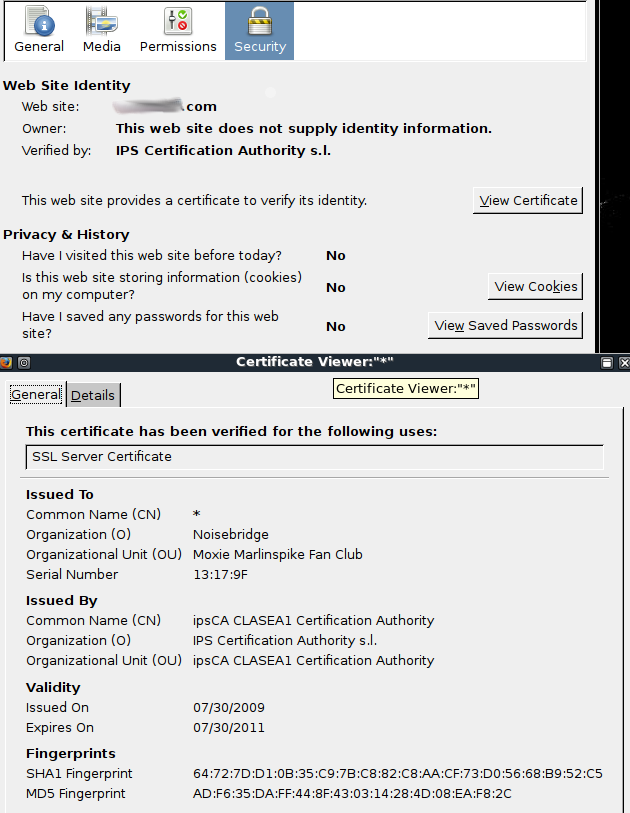Click the Issued To heading
Image resolution: width=630 pixels, height=813 pixels.
coord(60,494)
